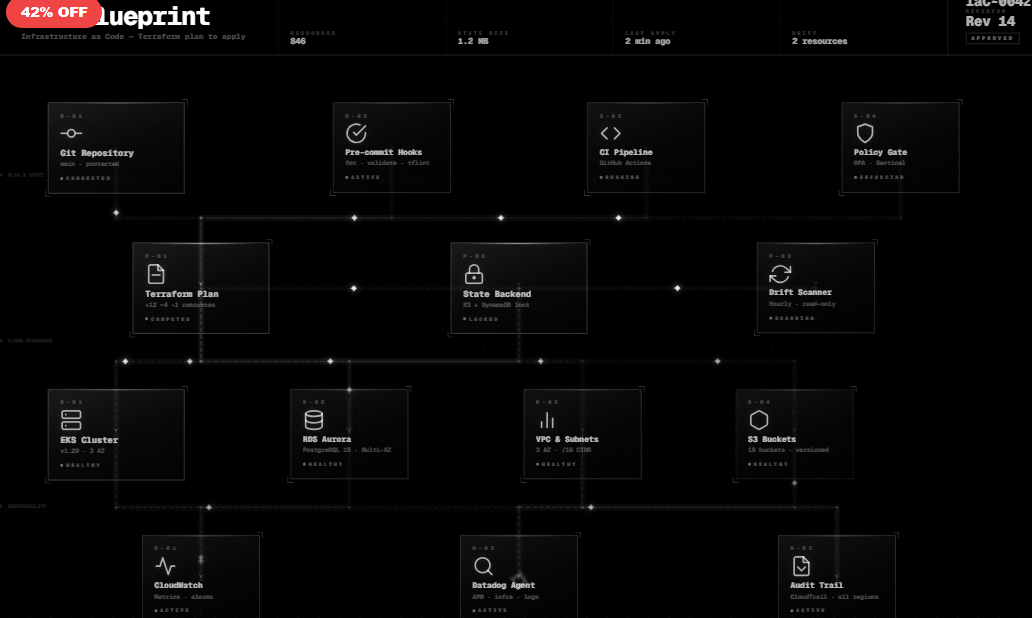
Task: Click the Drift Scanner refresh icon
Action: click(780, 272)
